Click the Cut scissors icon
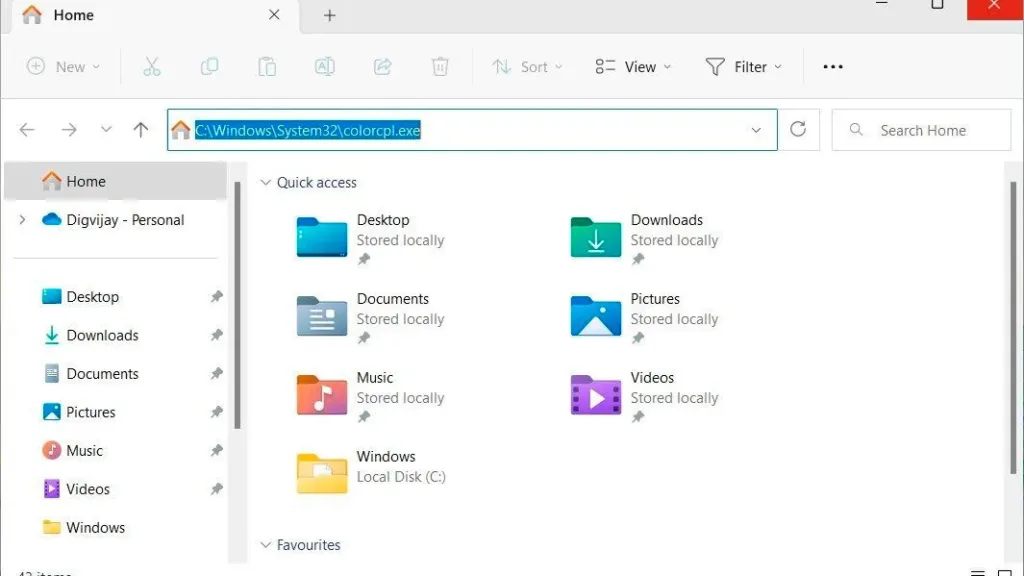Image resolution: width=1024 pixels, height=576 pixels. click(x=152, y=67)
